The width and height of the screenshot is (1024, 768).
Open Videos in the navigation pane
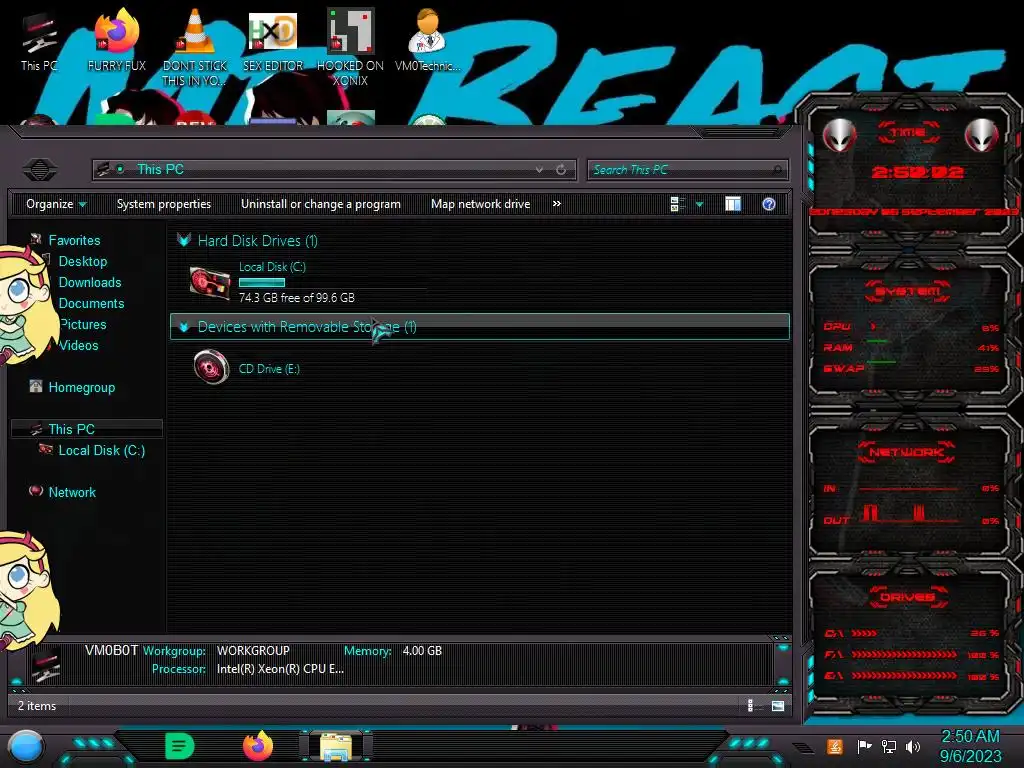tap(78, 345)
